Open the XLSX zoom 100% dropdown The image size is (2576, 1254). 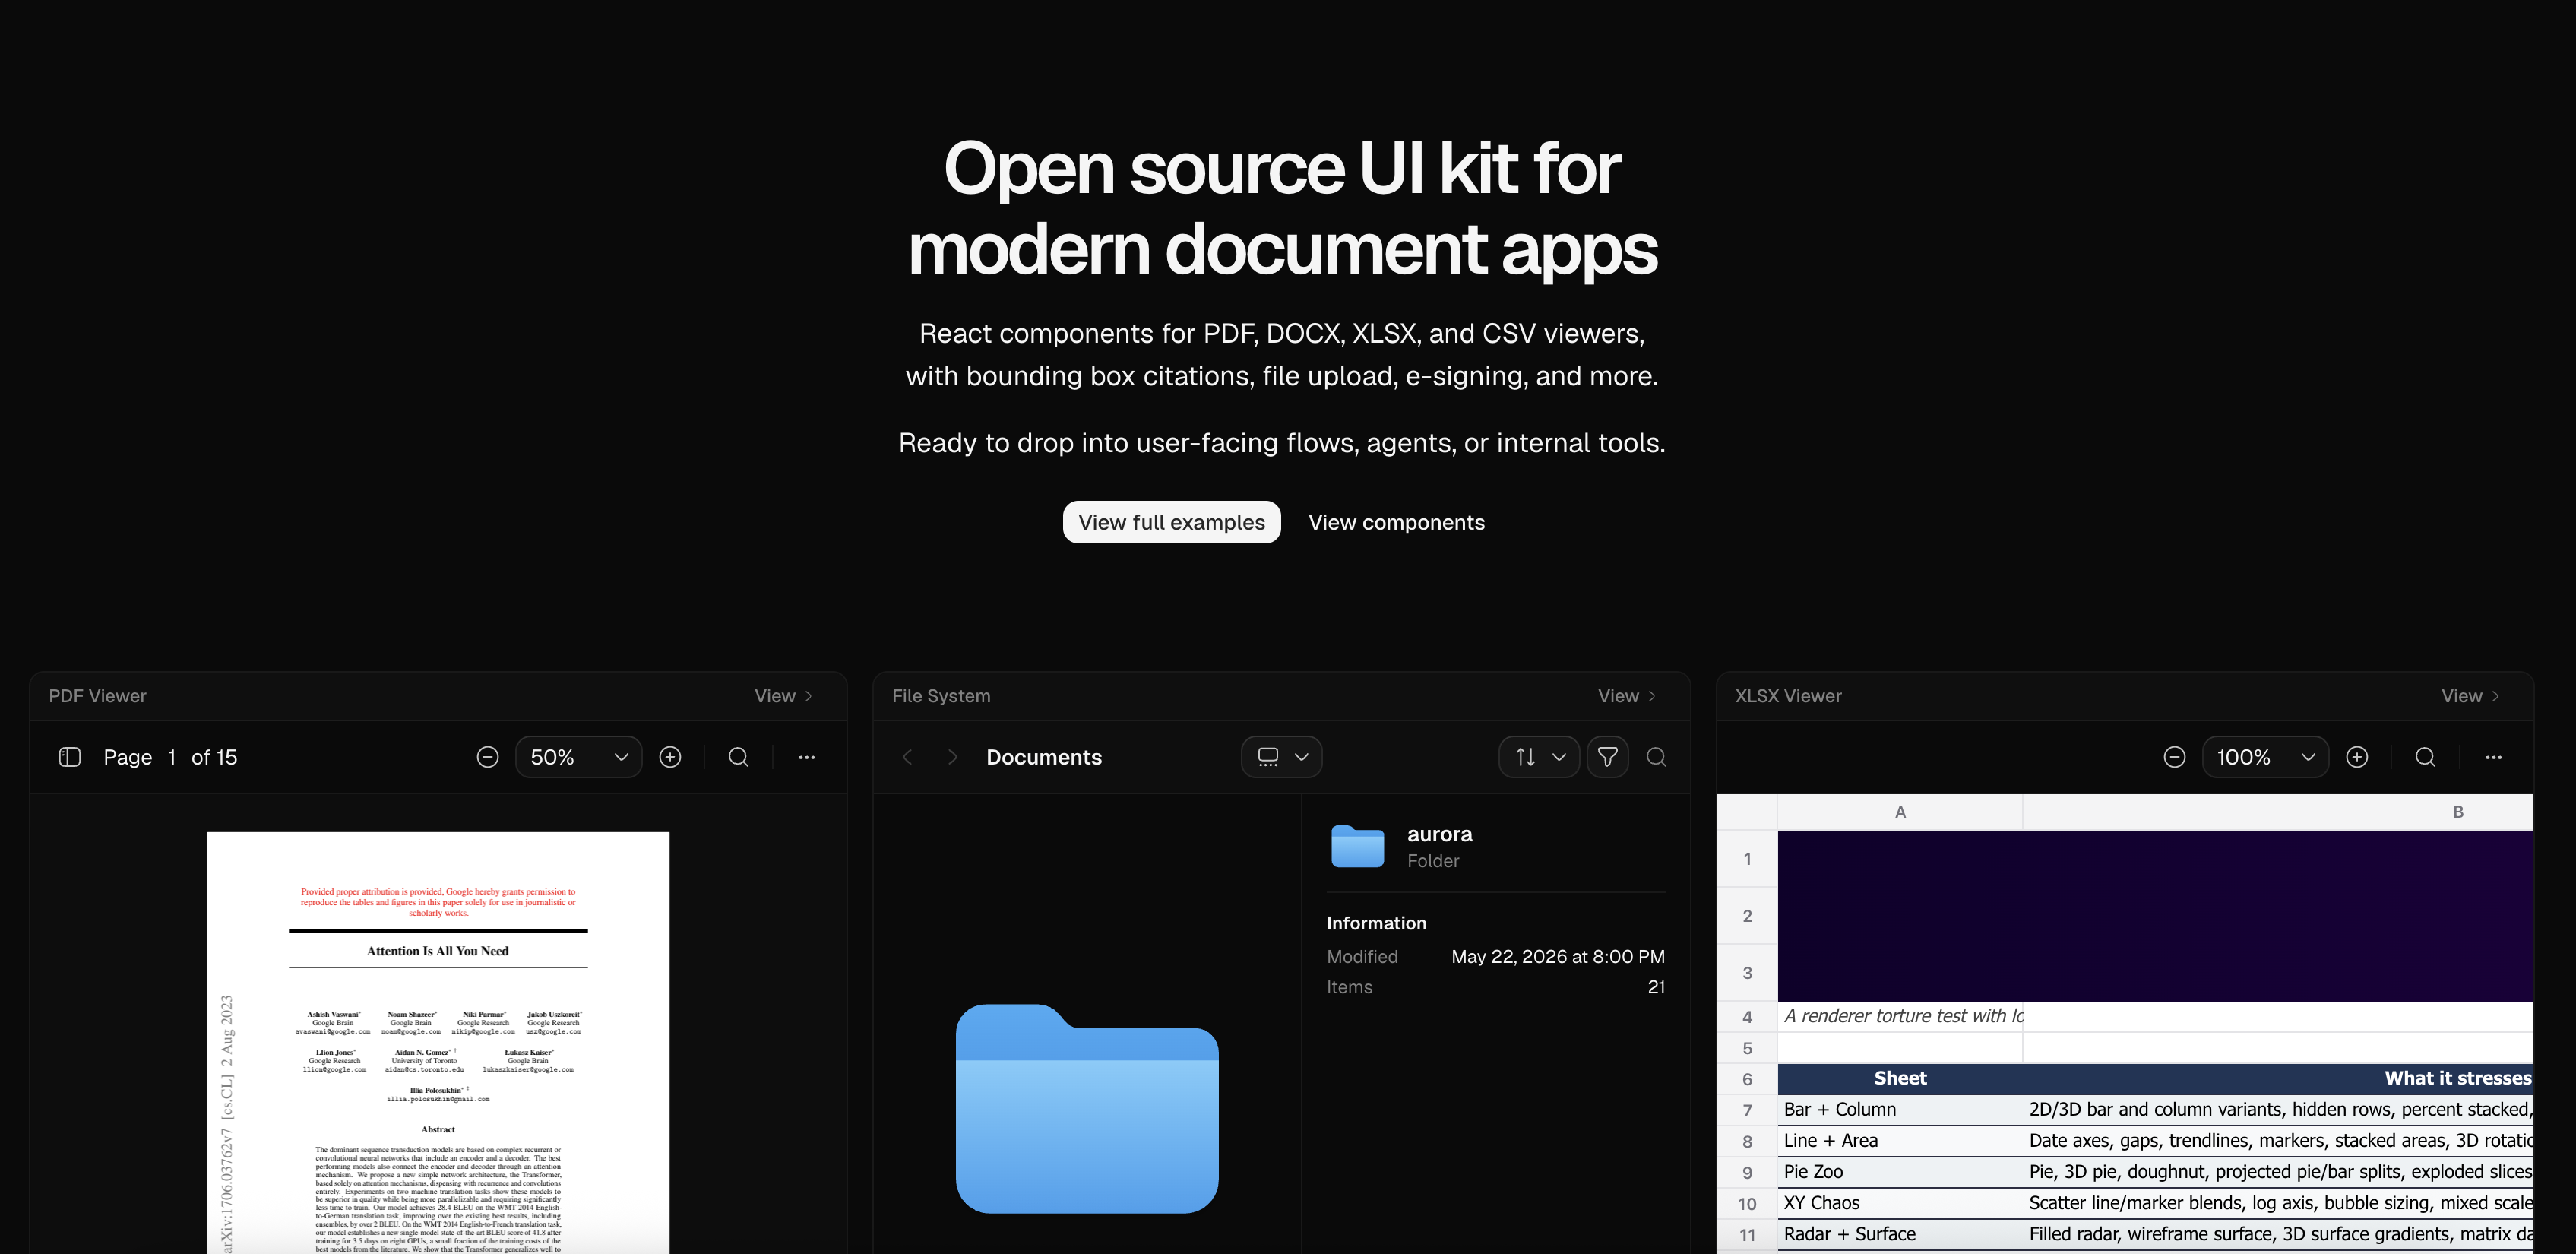tap(2265, 757)
